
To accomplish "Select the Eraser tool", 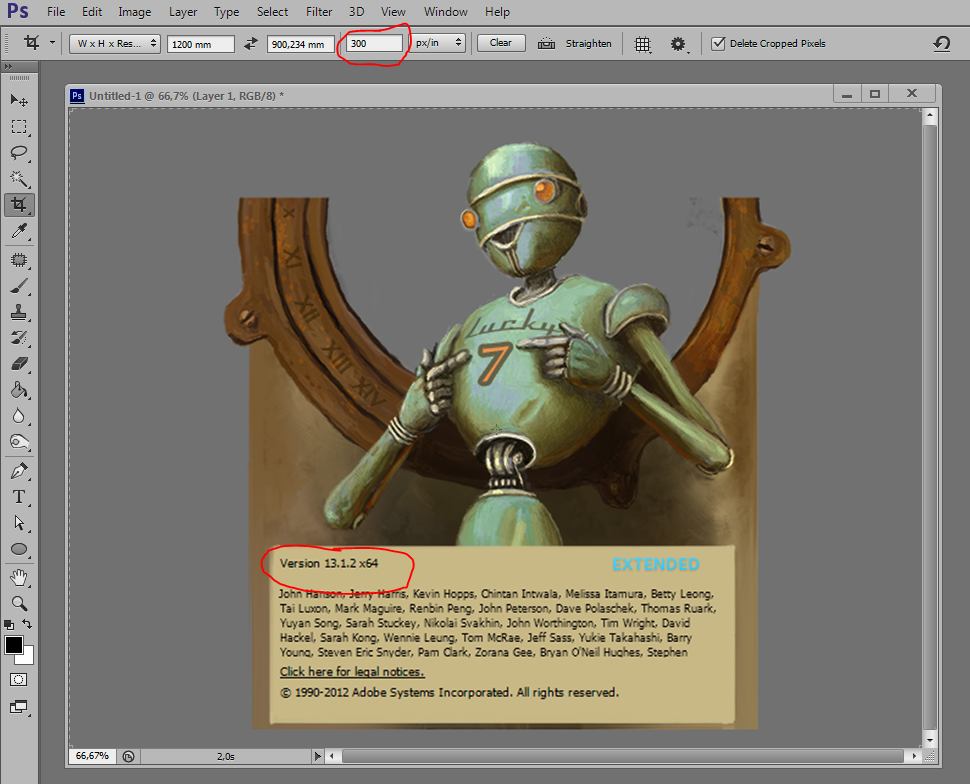I will coord(19,364).
